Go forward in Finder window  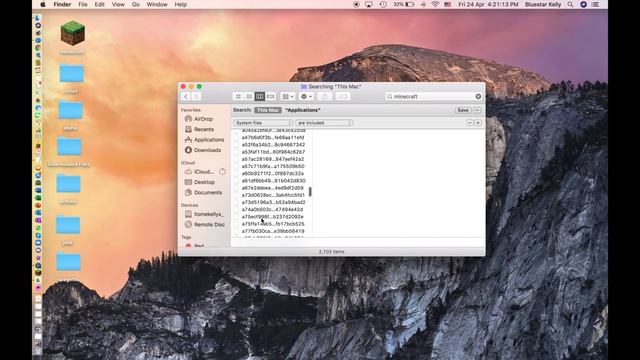(x=196, y=96)
